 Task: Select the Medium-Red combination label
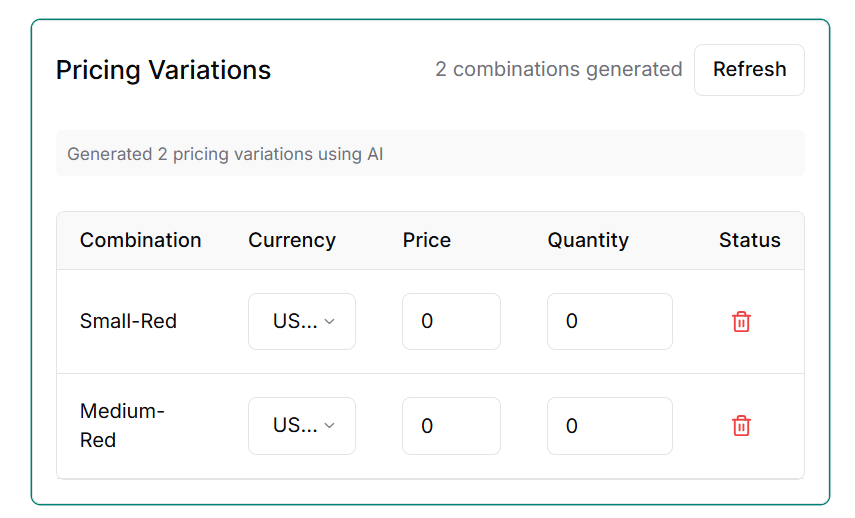point(122,425)
